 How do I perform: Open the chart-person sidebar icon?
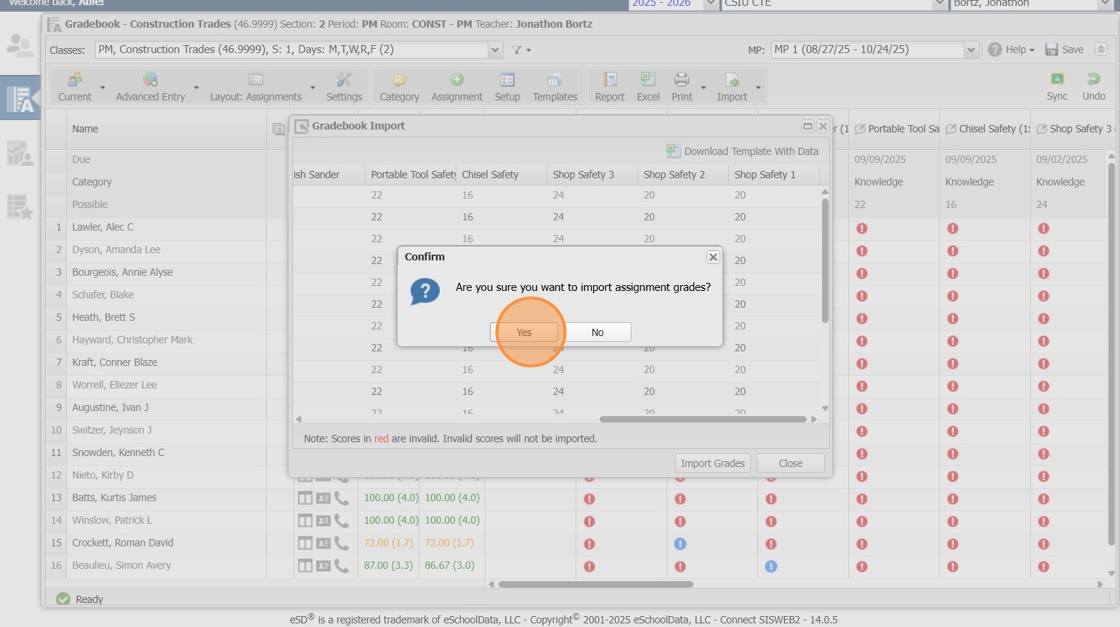[19, 153]
